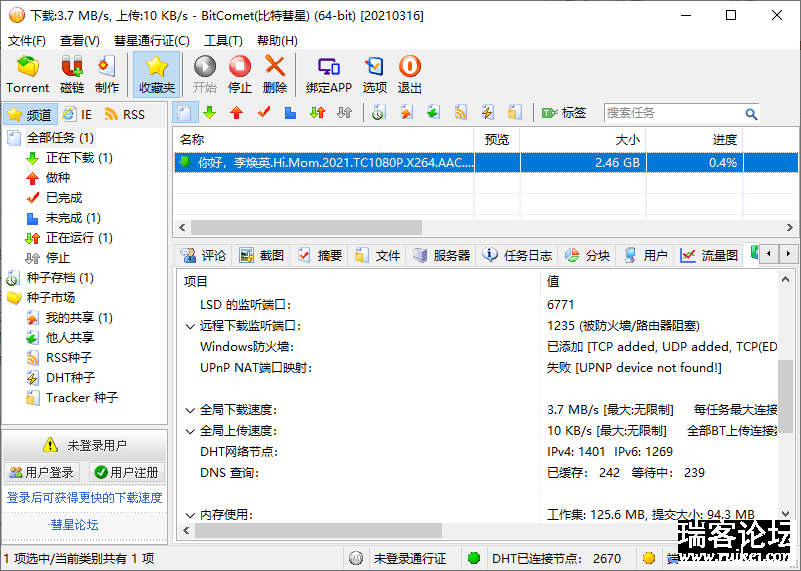Select DHT种子 tree item
Screen dimensions: 801x571
point(70,377)
